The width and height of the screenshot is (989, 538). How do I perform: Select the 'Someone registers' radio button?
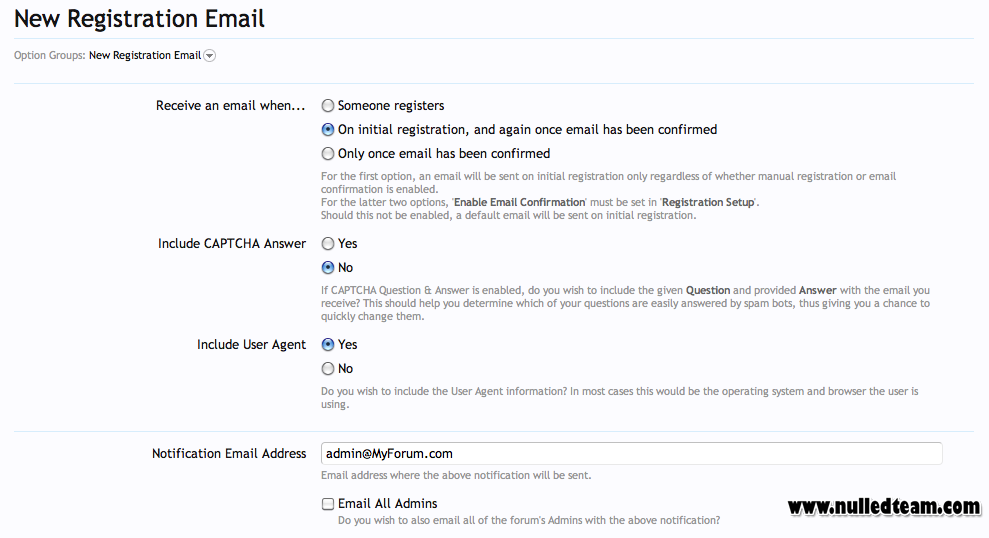[x=328, y=105]
